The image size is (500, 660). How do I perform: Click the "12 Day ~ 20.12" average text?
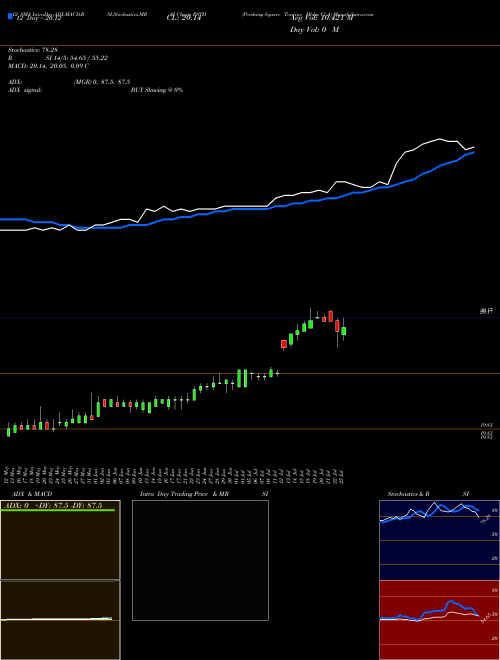tap(37, 18)
